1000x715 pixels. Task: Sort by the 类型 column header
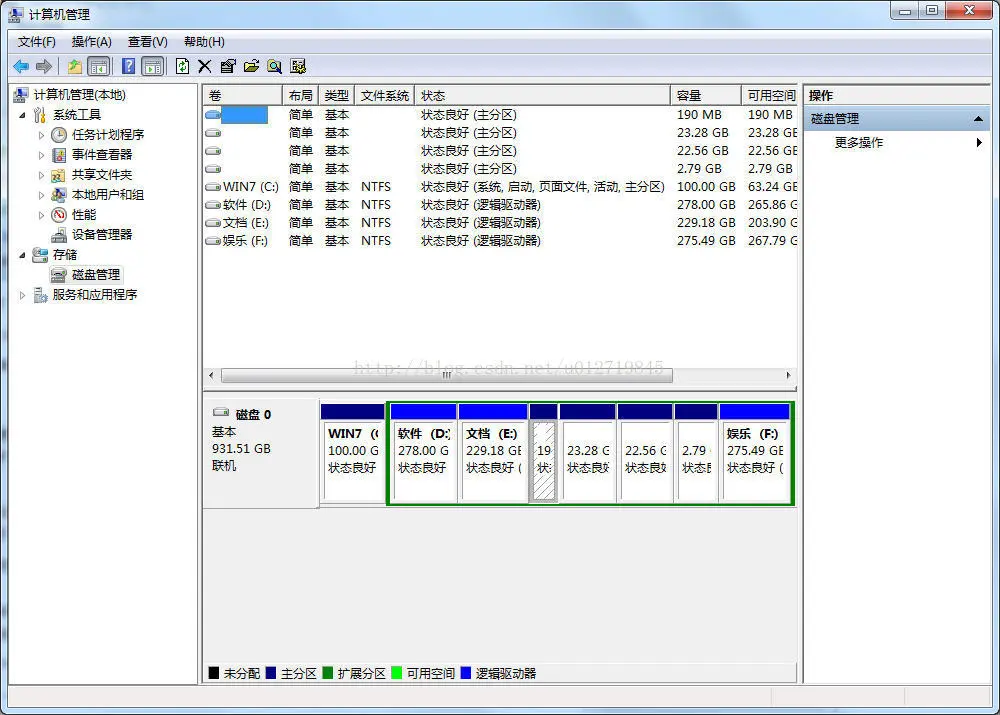pos(336,96)
